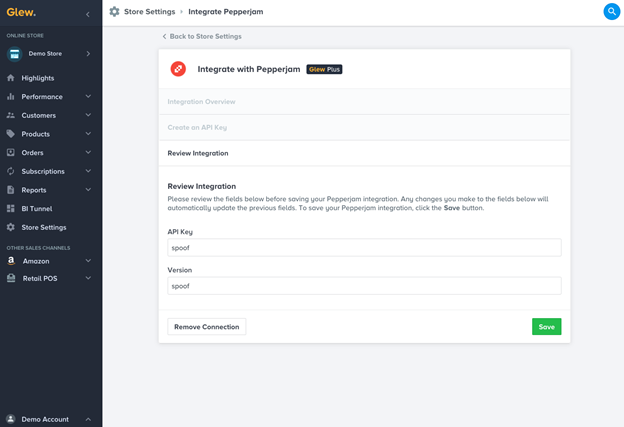Viewport: 624px width, 427px height.
Task: Click the Glew logo
Action: 21,12
